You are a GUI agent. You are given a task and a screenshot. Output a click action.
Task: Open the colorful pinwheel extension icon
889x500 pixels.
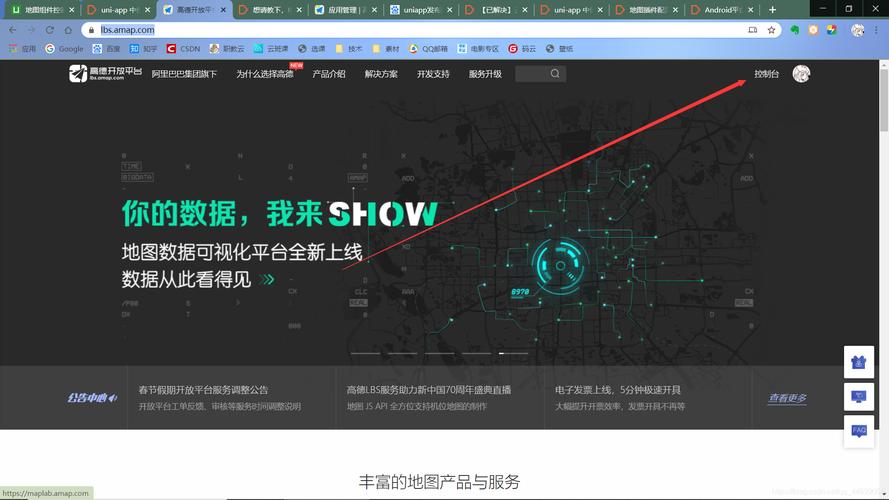[x=831, y=30]
